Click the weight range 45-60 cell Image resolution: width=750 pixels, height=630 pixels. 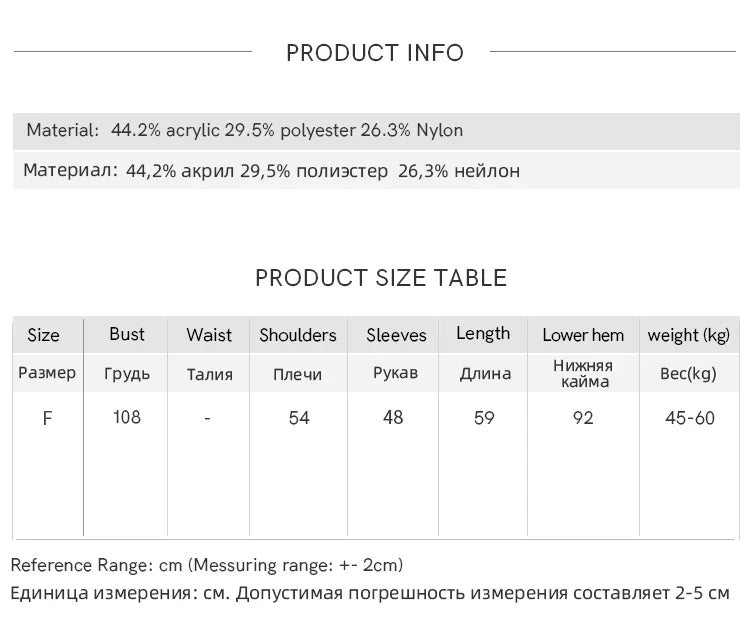click(690, 418)
